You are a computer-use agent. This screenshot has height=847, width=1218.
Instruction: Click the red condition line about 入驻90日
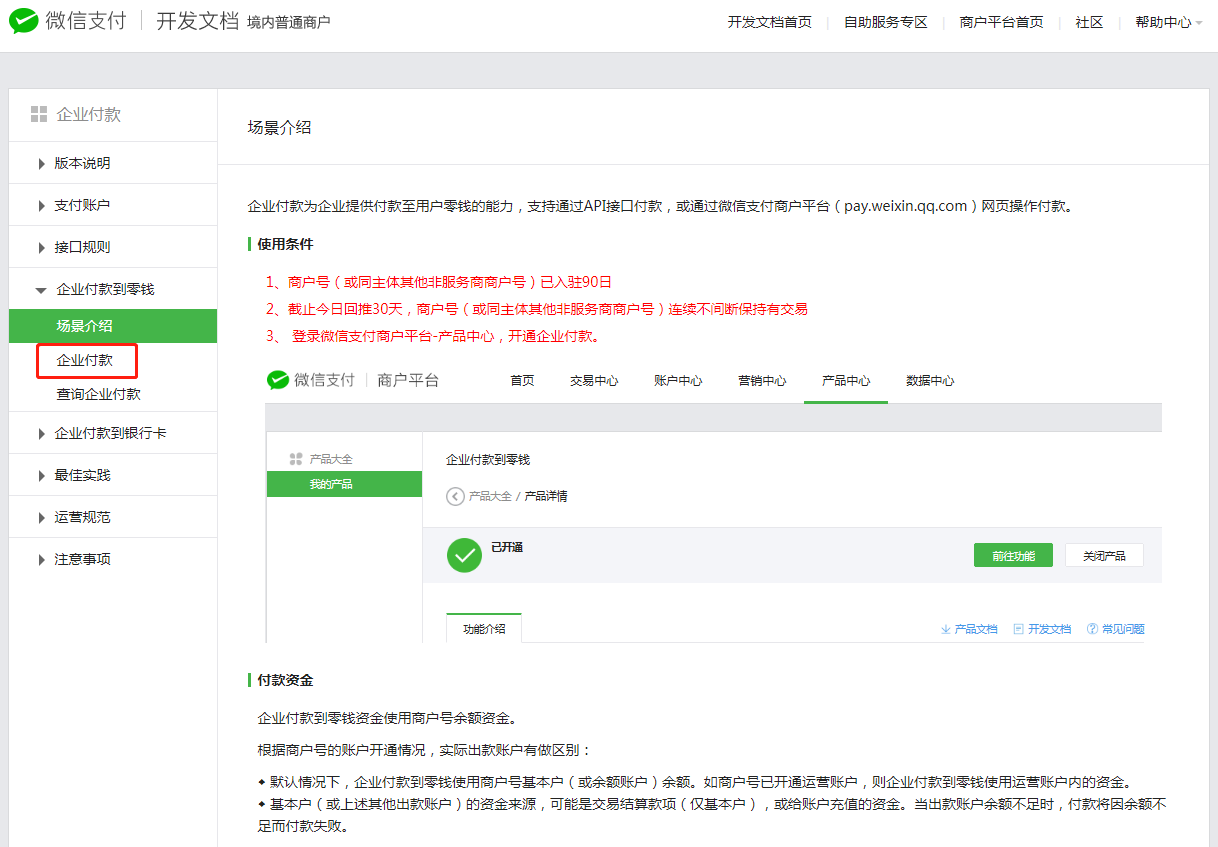[x=439, y=282]
